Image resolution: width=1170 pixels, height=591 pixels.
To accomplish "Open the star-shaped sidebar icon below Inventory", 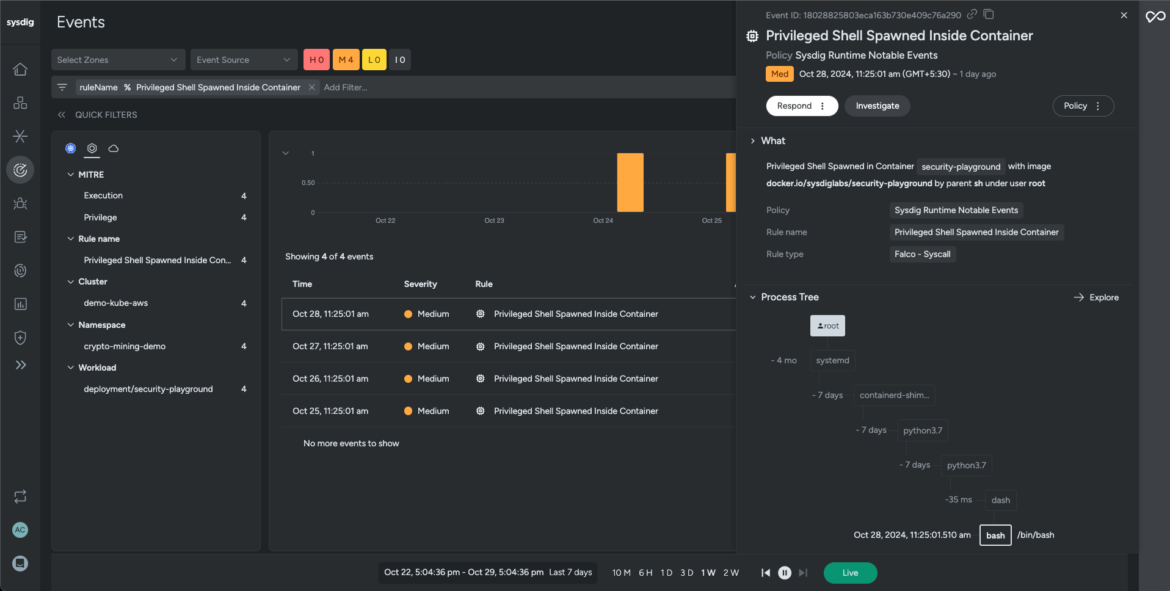I will (x=20, y=136).
